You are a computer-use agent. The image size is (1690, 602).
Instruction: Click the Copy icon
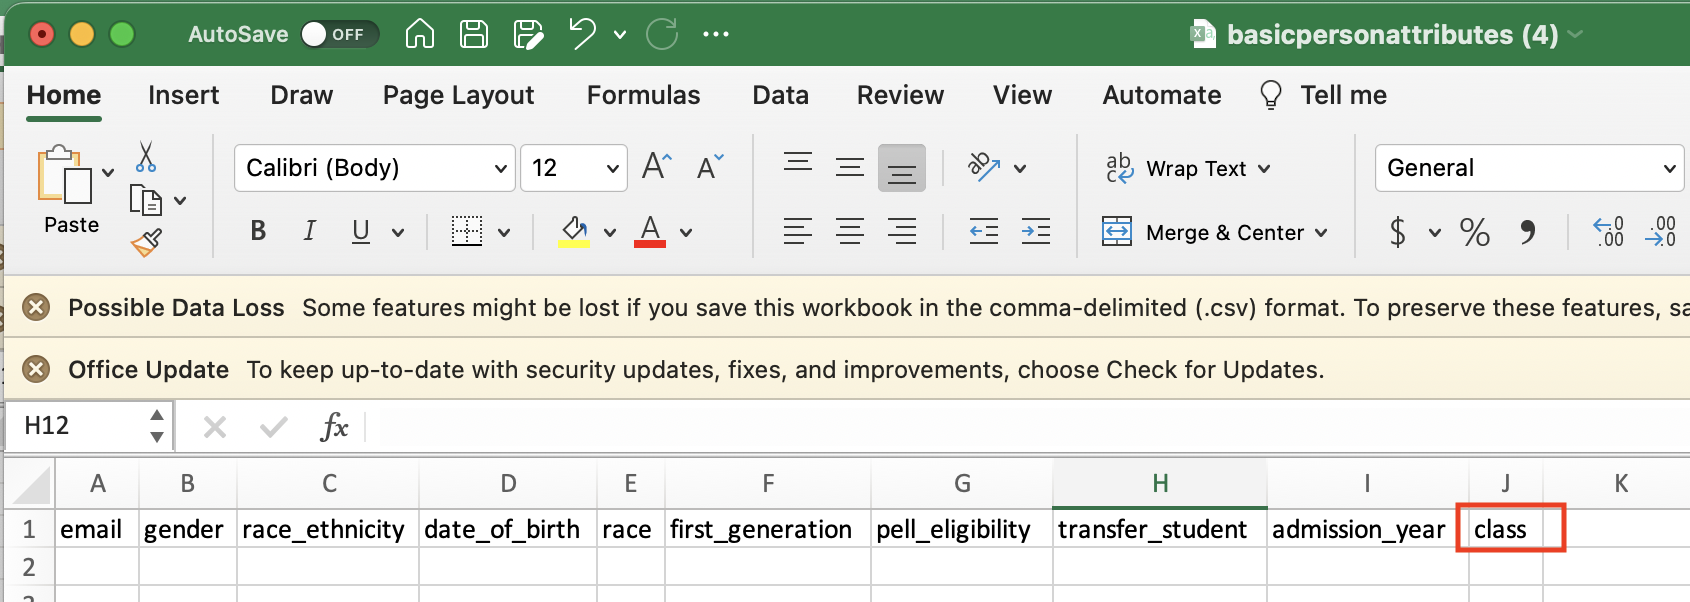pos(146,200)
